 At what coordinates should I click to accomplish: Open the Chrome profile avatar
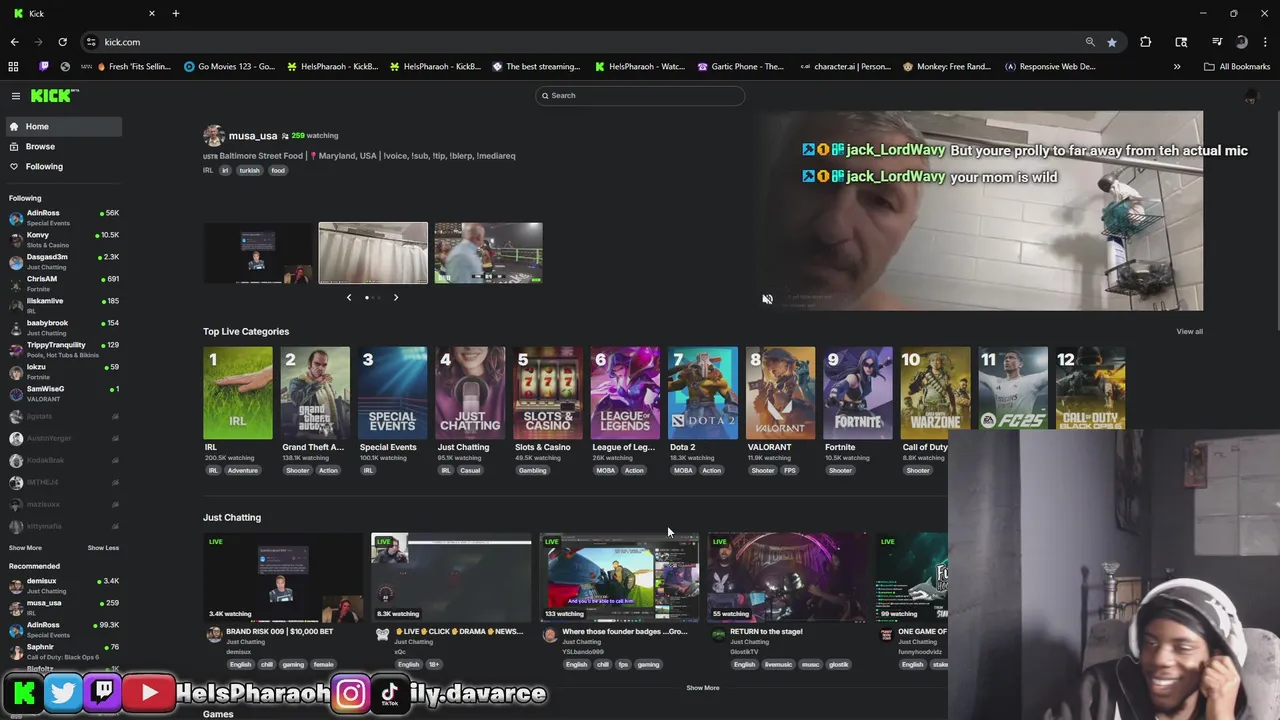(1242, 42)
